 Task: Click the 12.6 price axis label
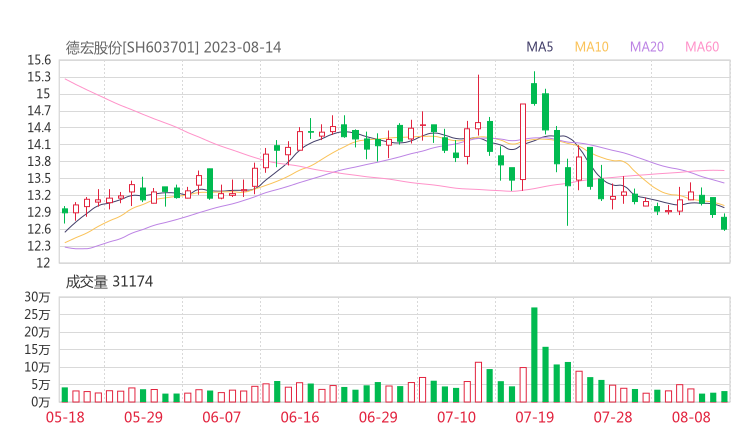pos(39,229)
